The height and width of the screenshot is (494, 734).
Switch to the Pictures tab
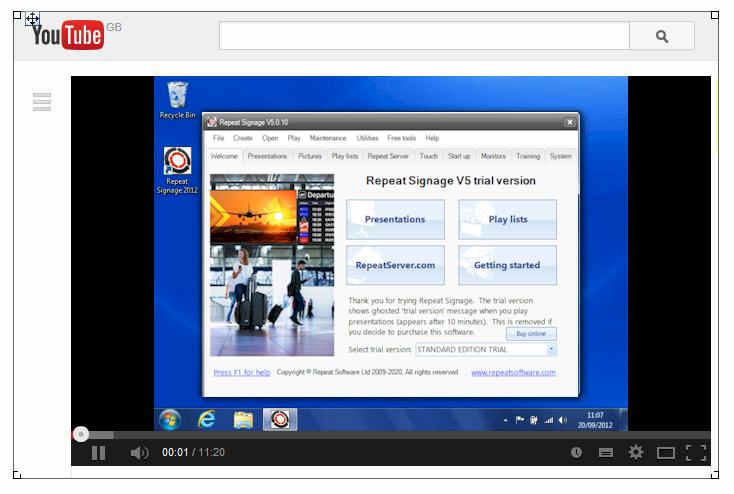(x=310, y=156)
